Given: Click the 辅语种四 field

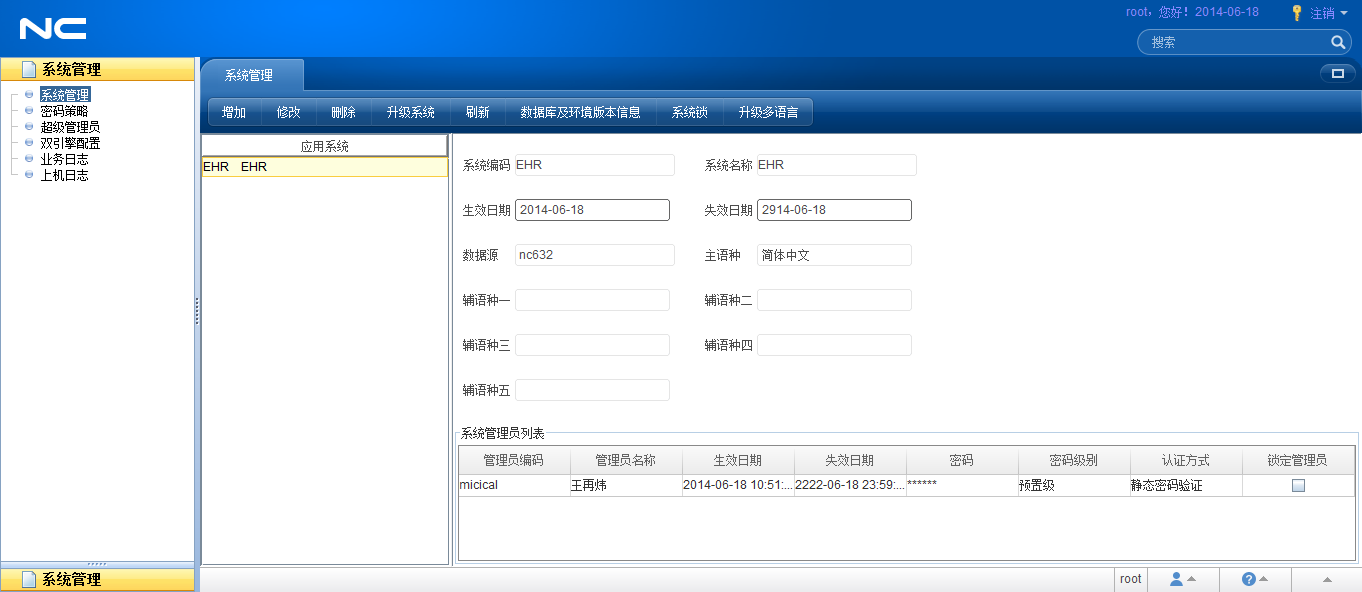Looking at the screenshot, I should tap(834, 345).
